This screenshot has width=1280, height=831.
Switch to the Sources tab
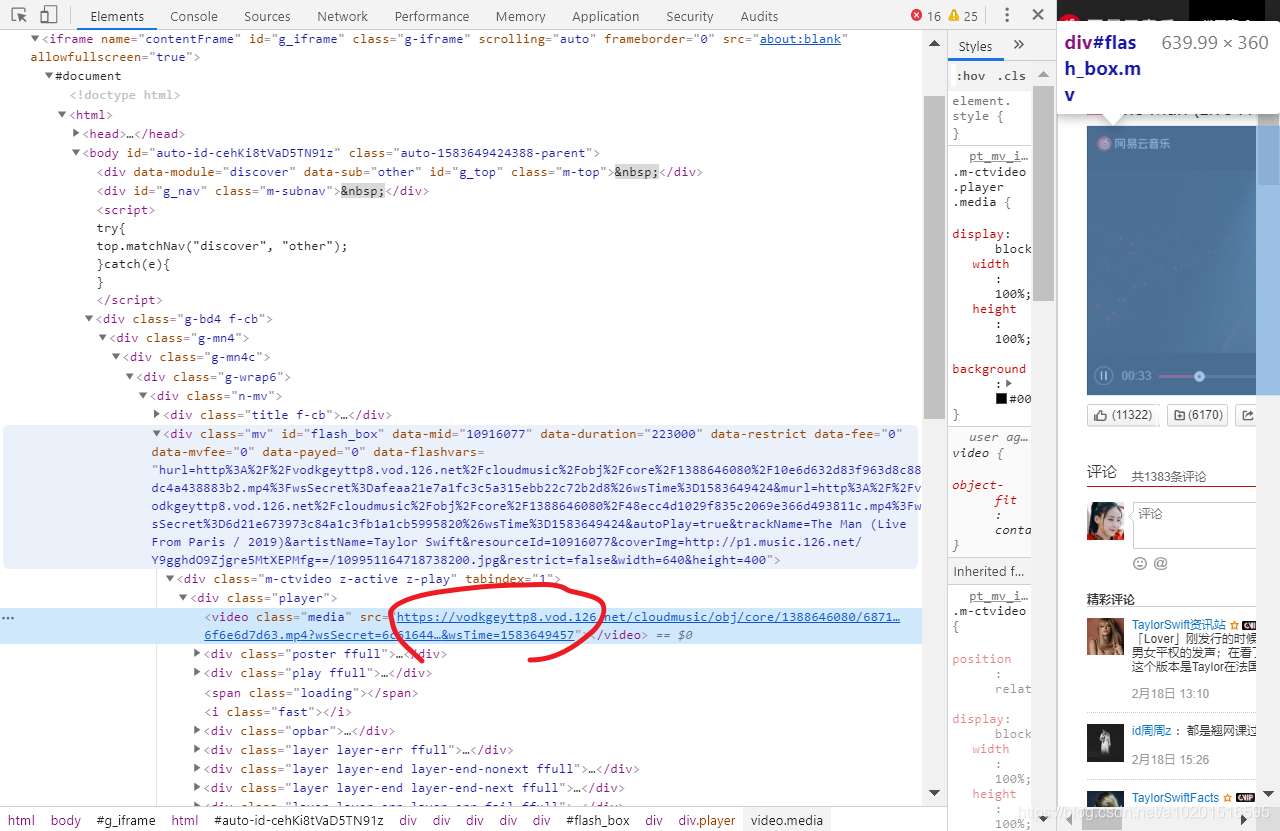coord(267,16)
